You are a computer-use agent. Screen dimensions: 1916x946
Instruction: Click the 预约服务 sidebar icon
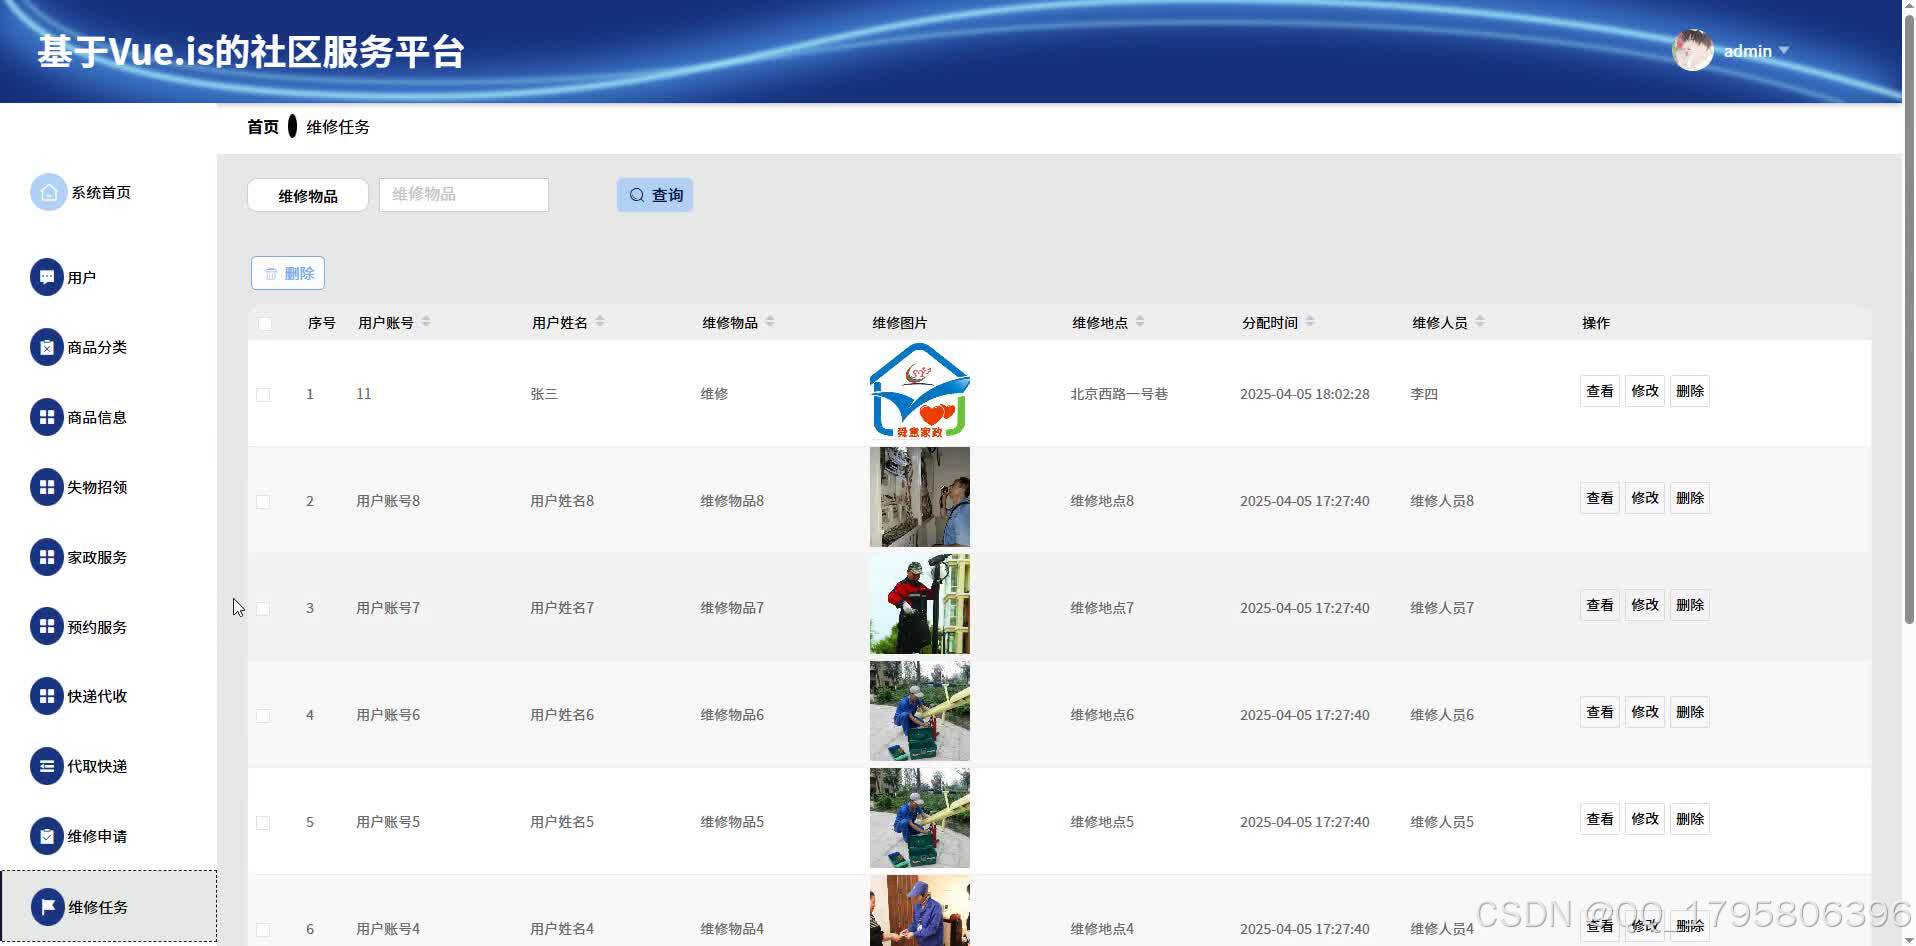[47, 626]
